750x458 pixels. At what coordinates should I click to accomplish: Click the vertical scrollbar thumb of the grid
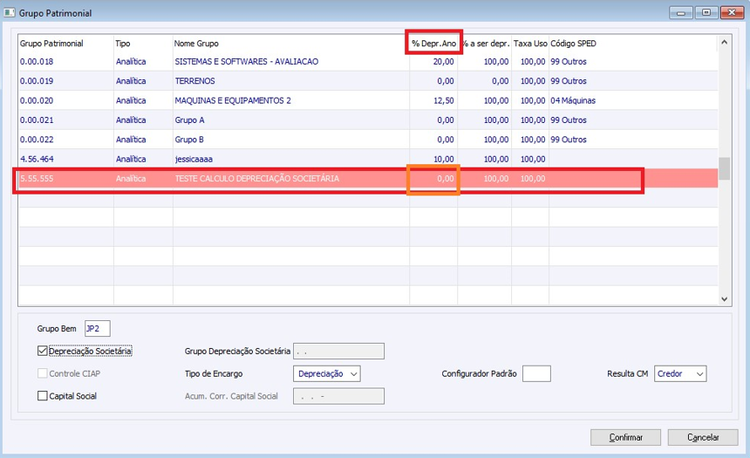[724, 169]
